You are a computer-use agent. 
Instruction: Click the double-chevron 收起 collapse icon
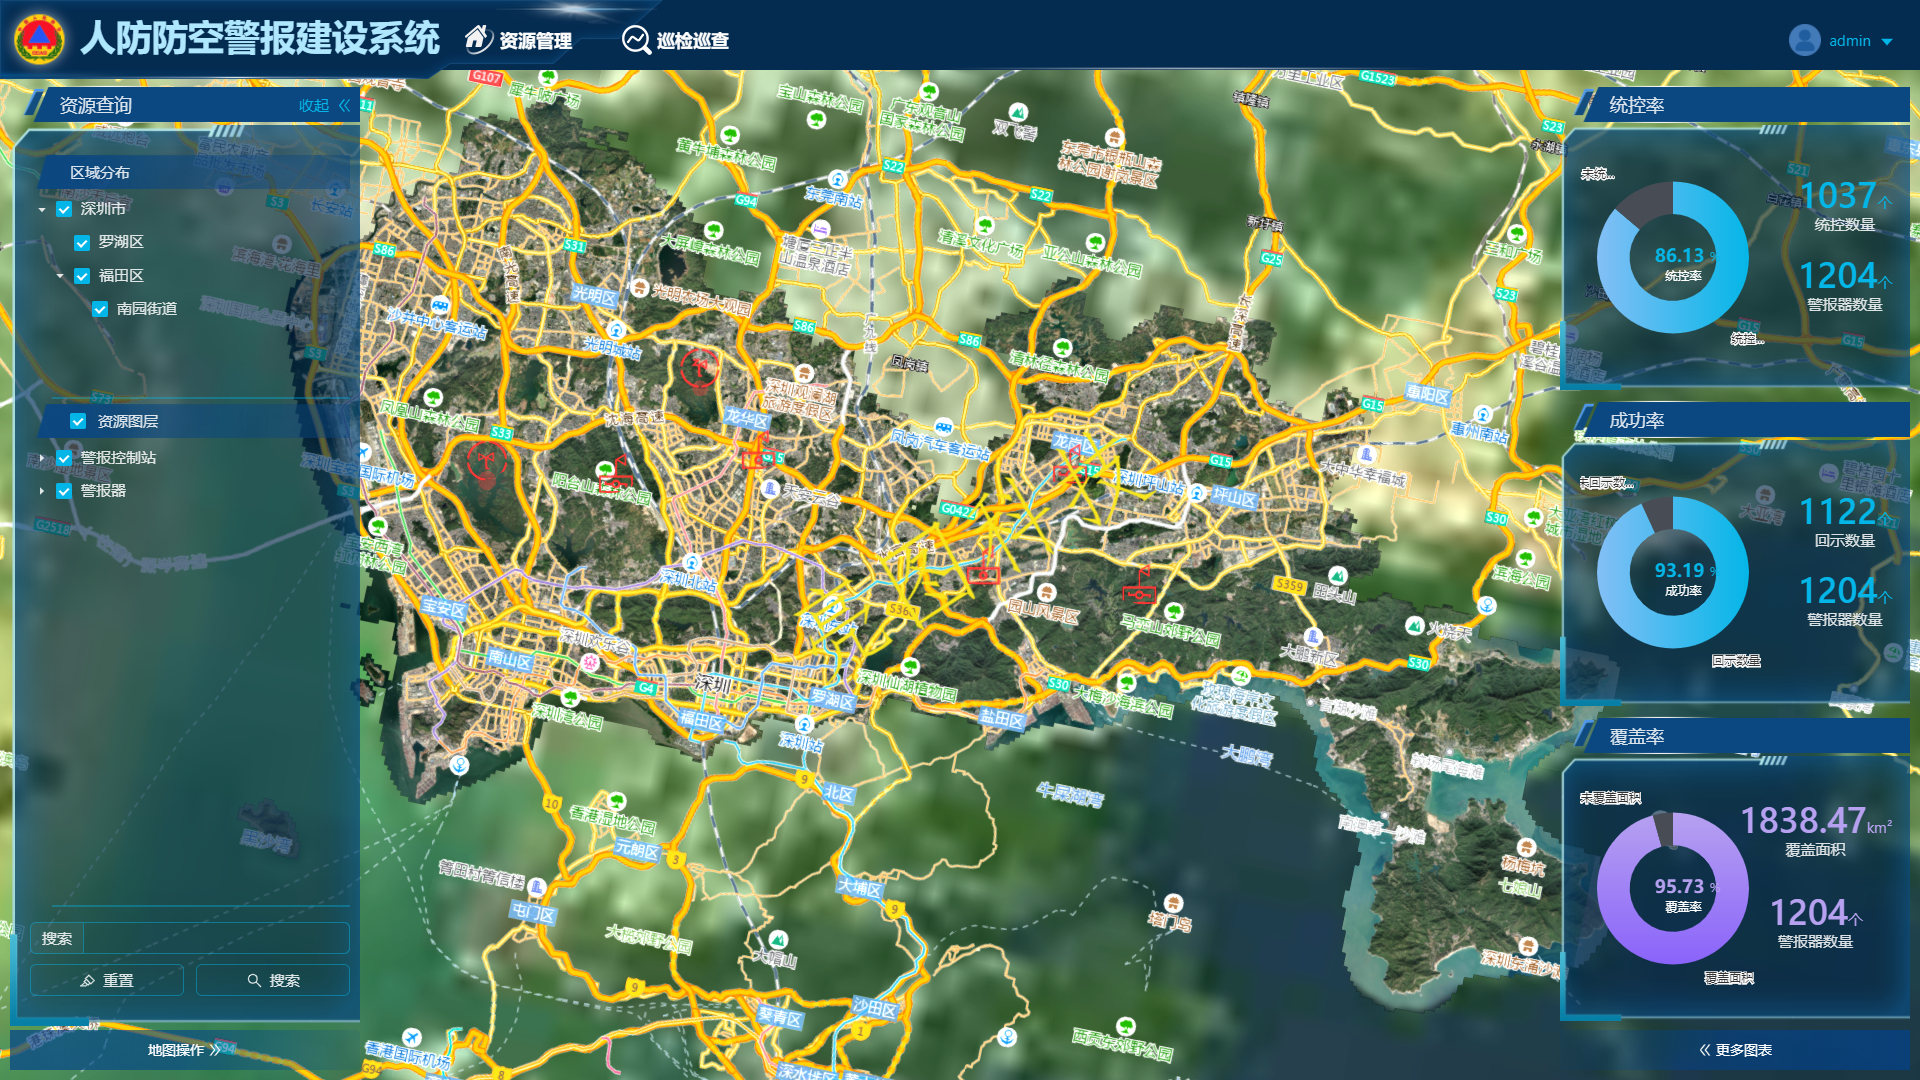[345, 105]
